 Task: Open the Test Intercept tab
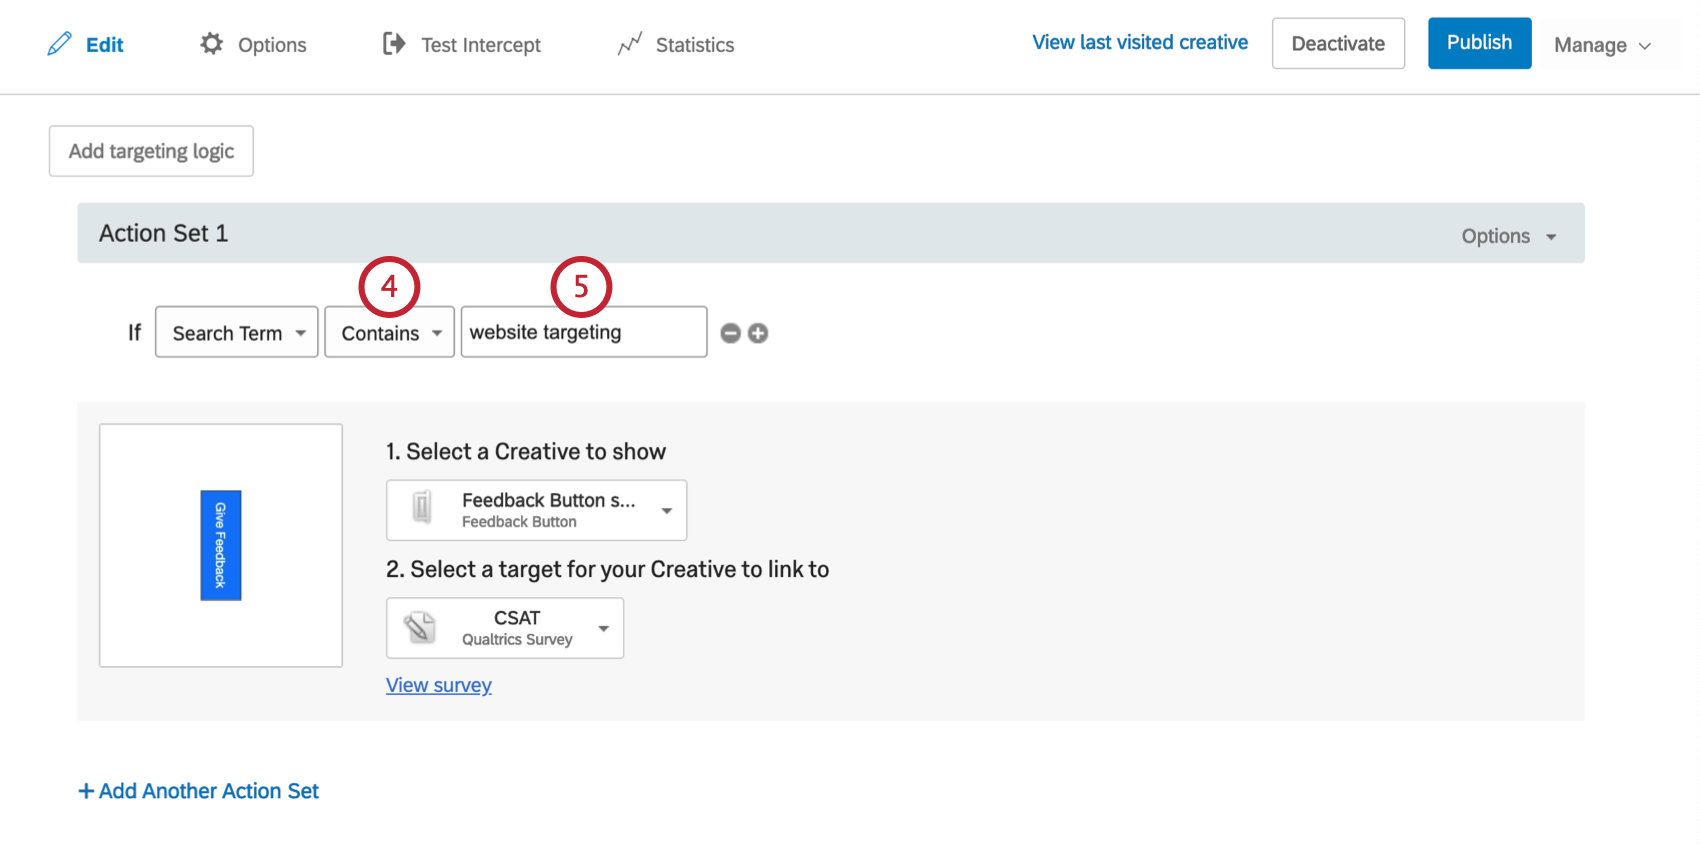tap(480, 45)
